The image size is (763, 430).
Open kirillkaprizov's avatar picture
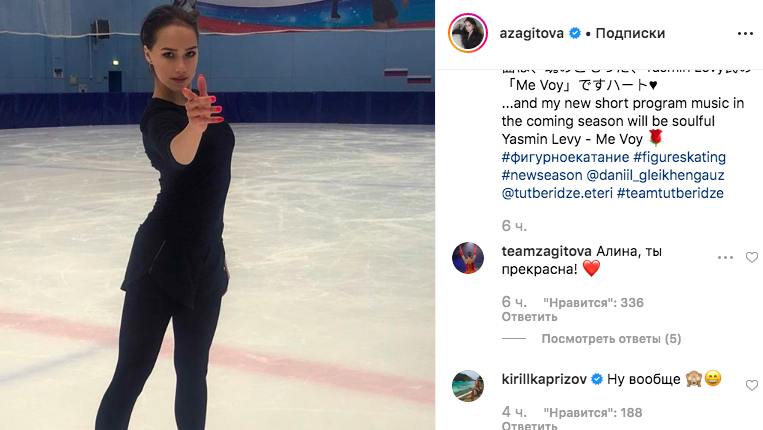pyautogui.click(x=468, y=386)
